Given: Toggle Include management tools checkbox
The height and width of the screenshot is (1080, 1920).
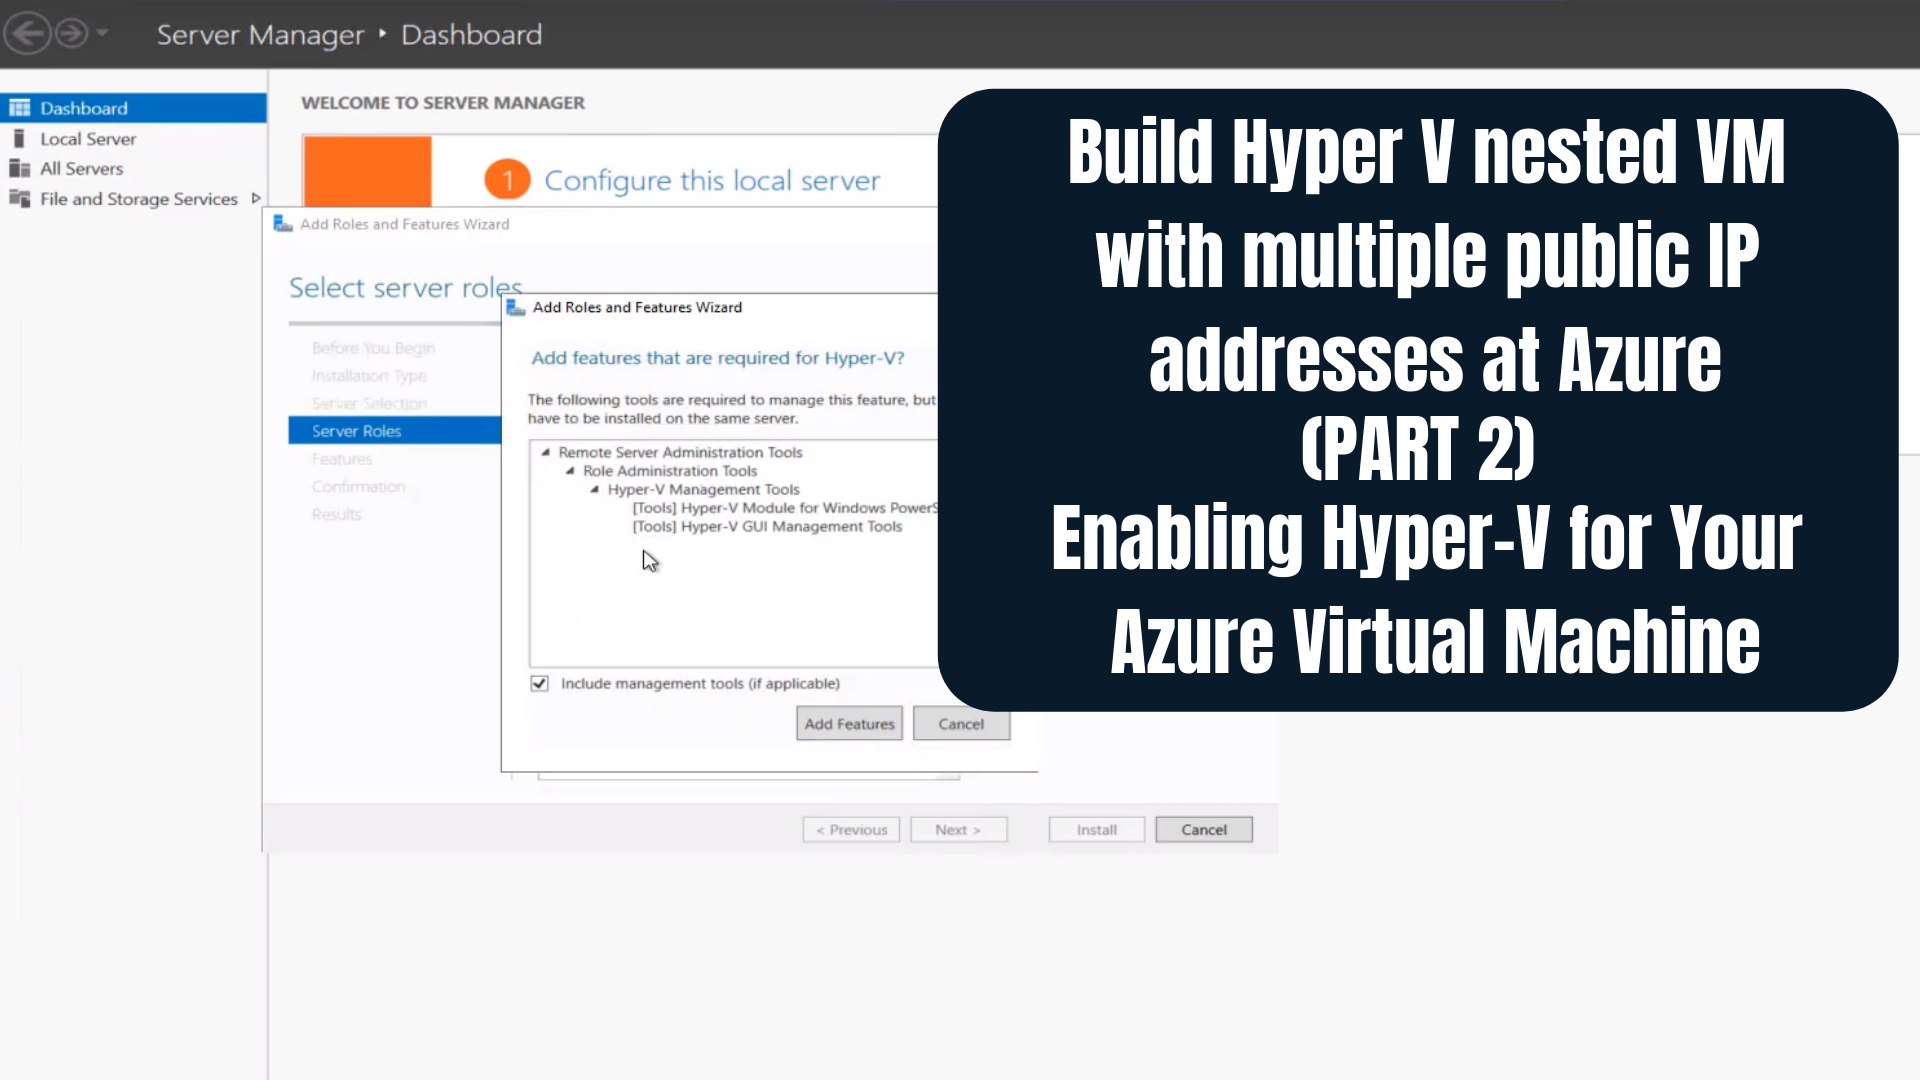Looking at the screenshot, I should coord(539,683).
